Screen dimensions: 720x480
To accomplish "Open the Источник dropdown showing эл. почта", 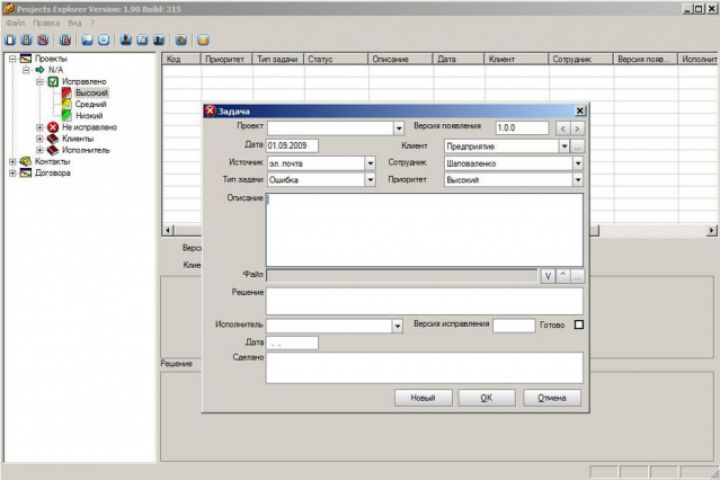I will pyautogui.click(x=370, y=163).
